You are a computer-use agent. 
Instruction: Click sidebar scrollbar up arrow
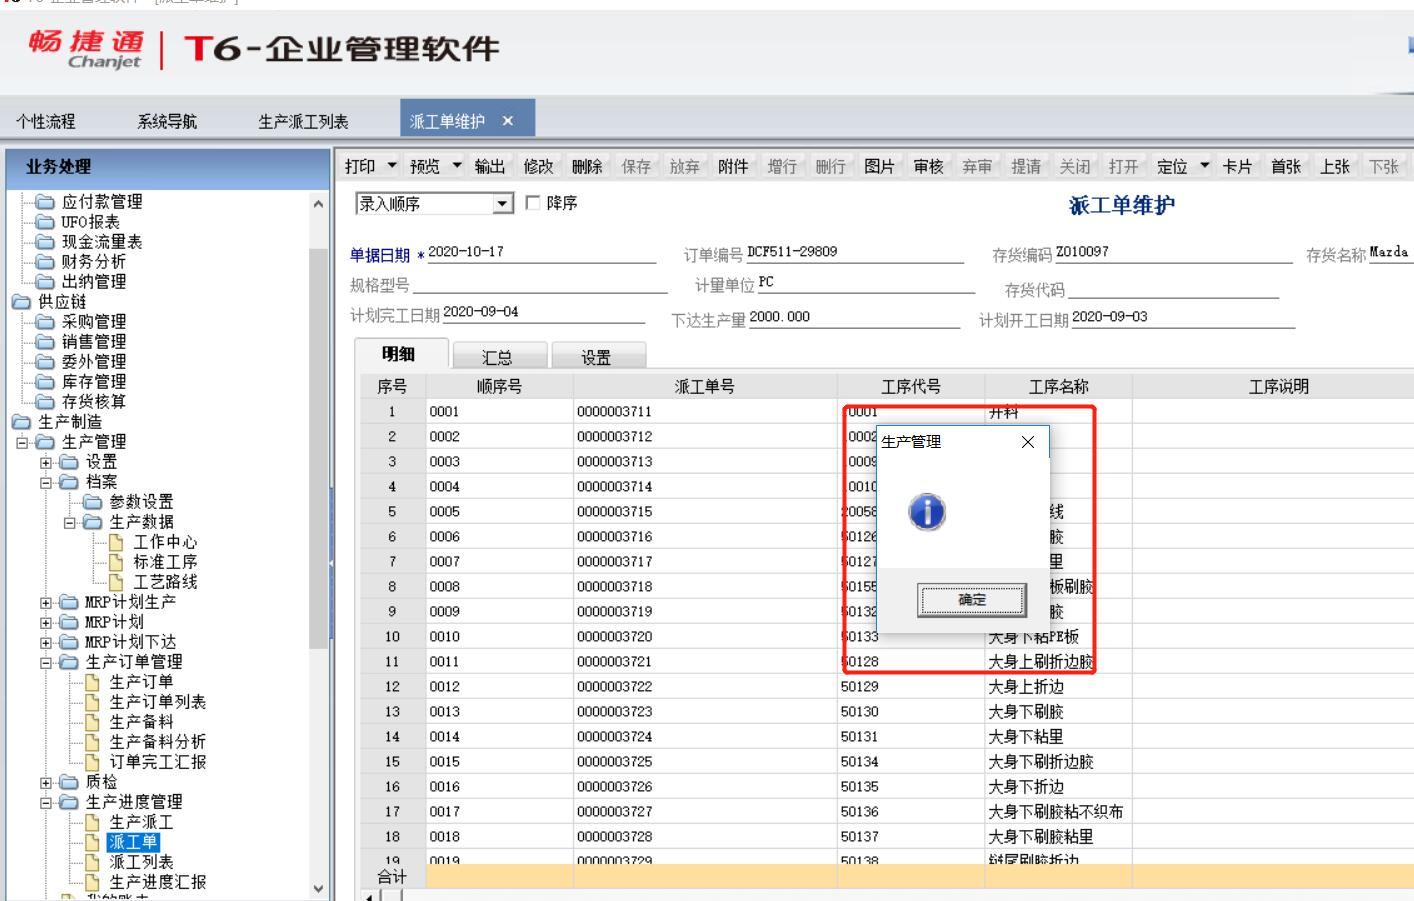[x=318, y=203]
